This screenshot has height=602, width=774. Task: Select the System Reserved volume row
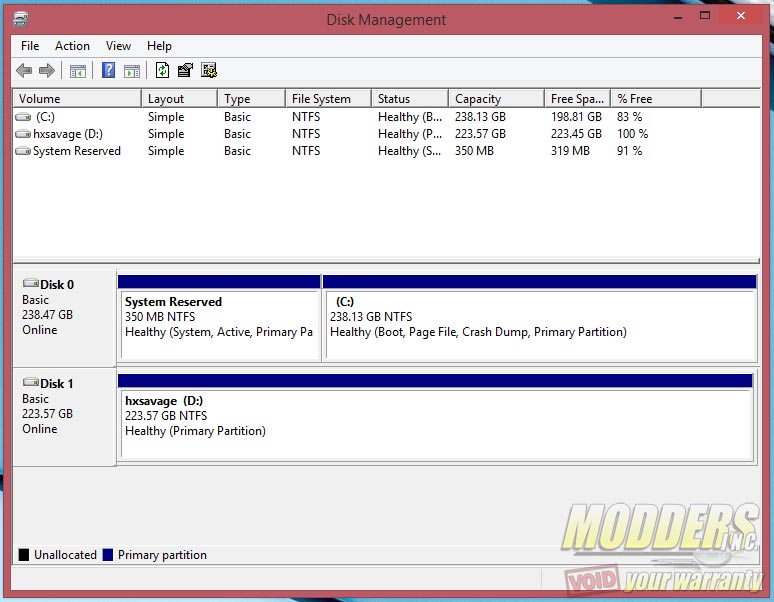coord(387,151)
